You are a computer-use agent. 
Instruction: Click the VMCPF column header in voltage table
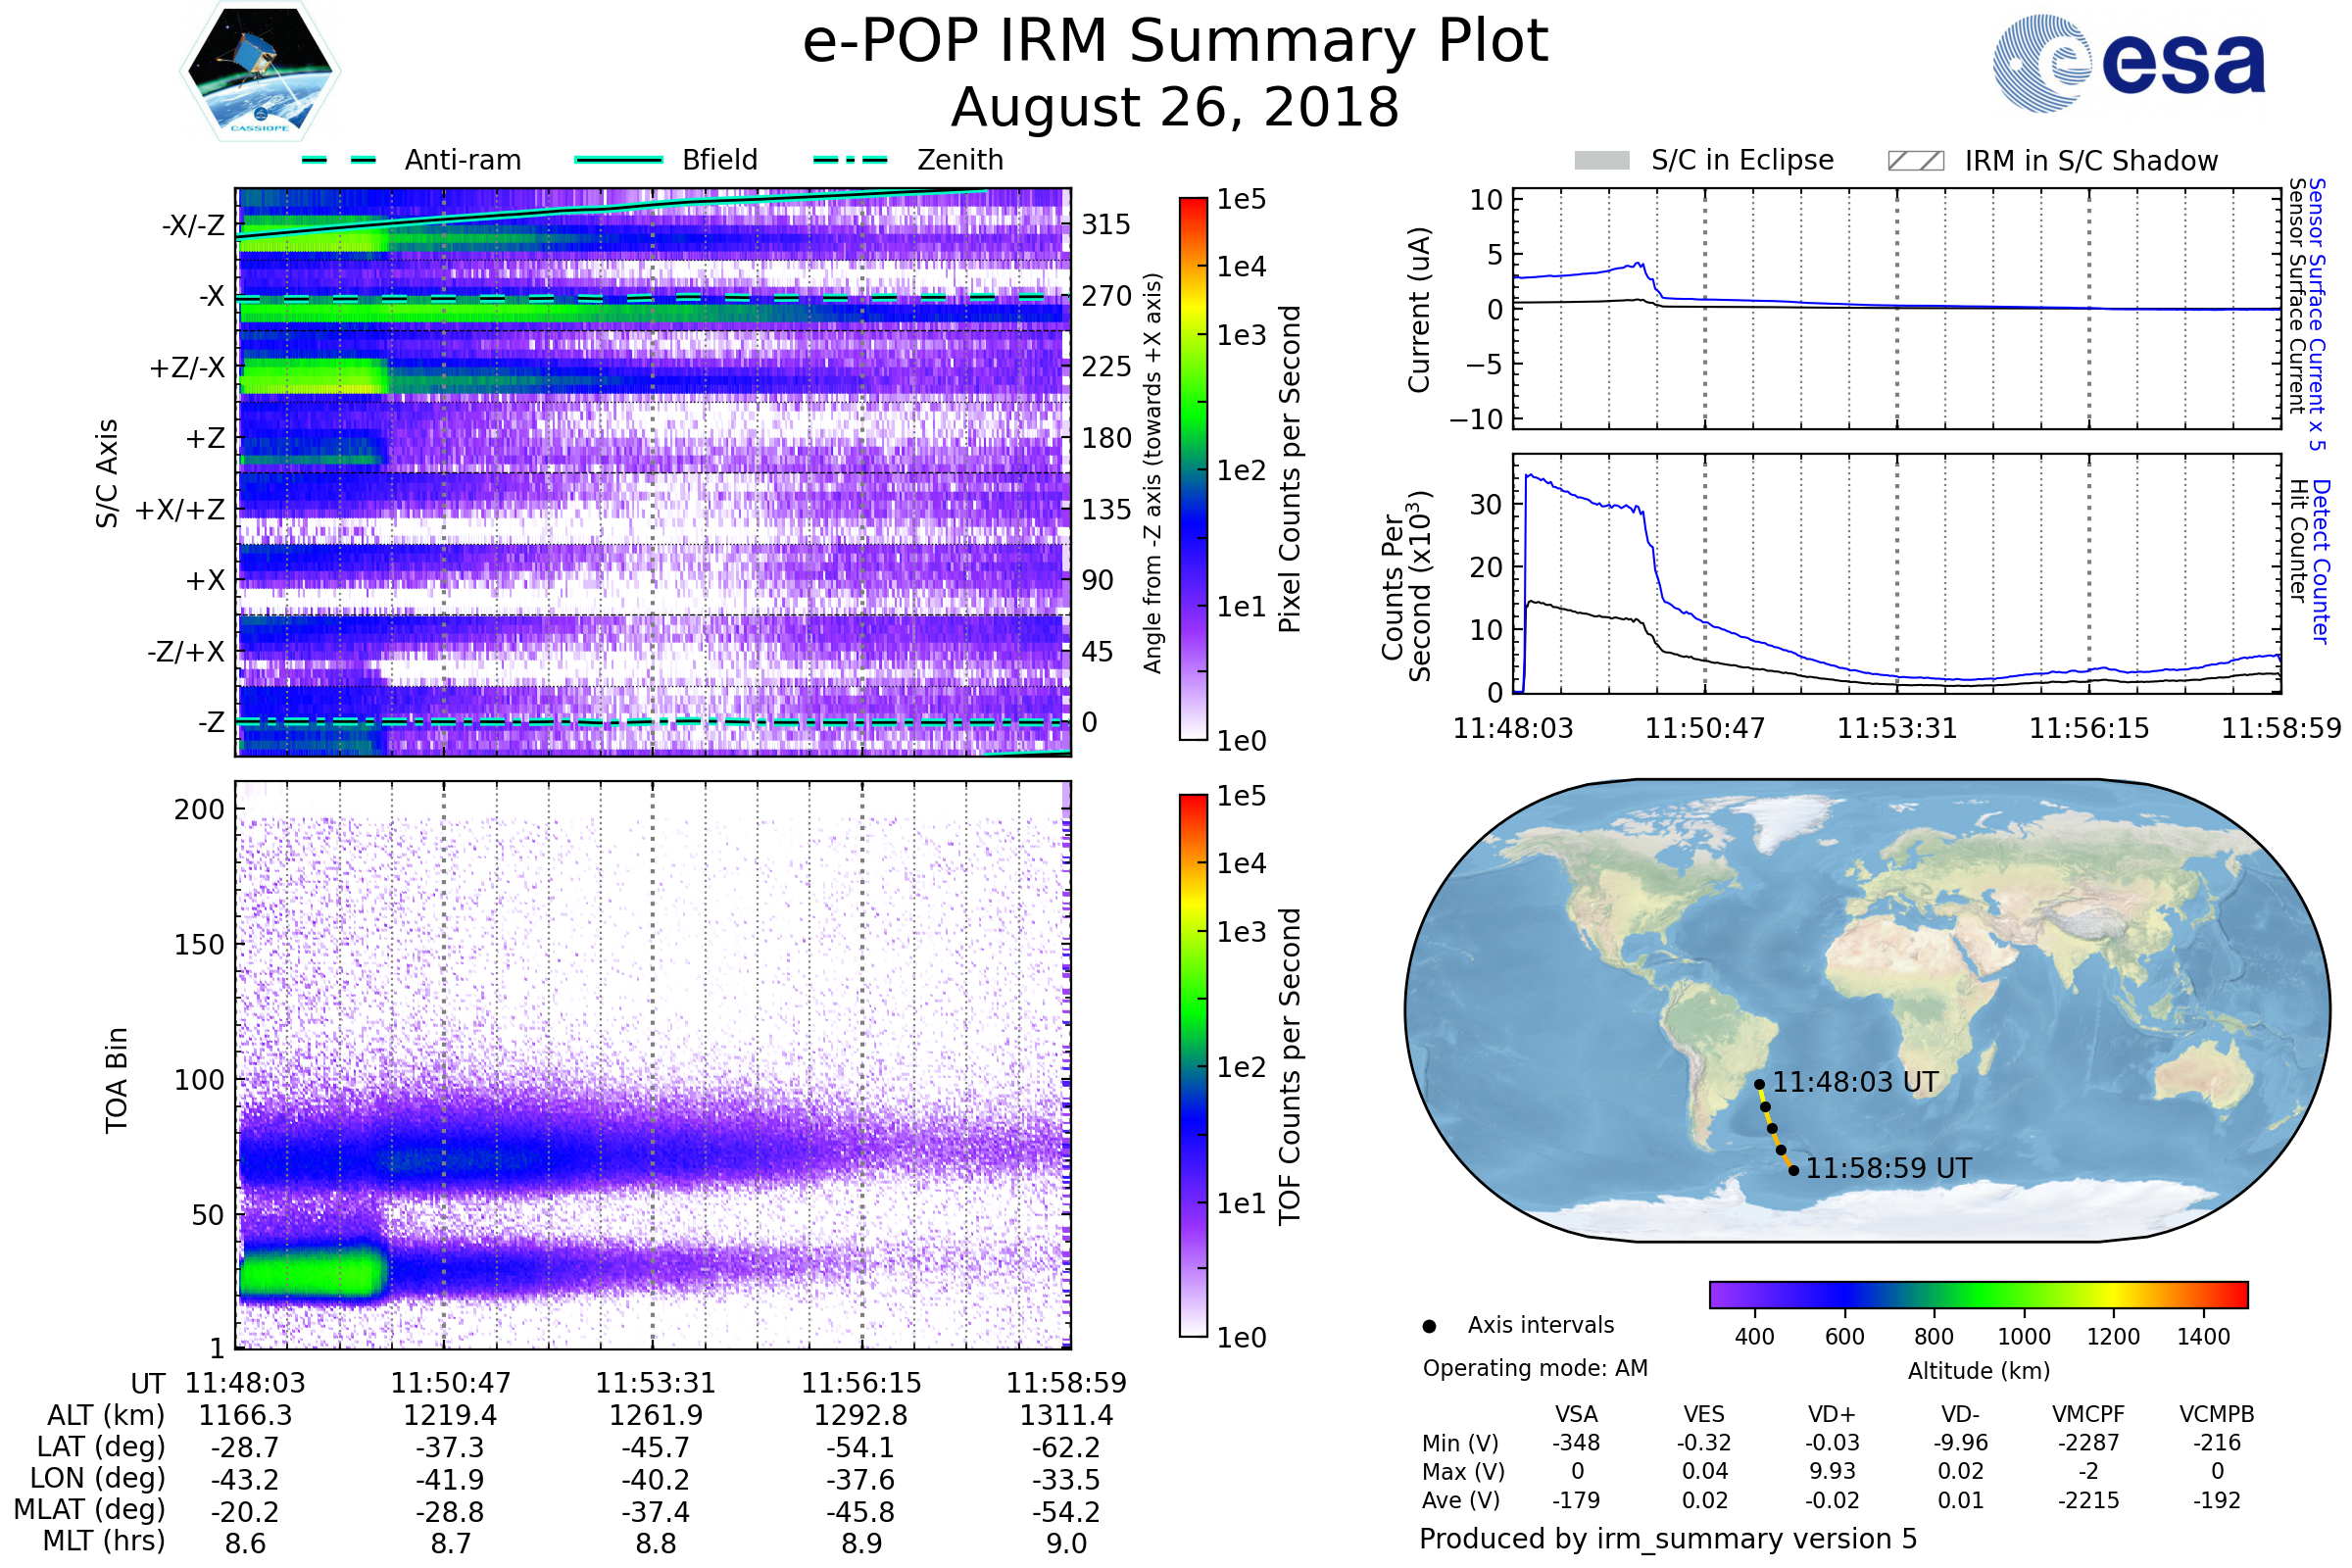point(2088,1414)
